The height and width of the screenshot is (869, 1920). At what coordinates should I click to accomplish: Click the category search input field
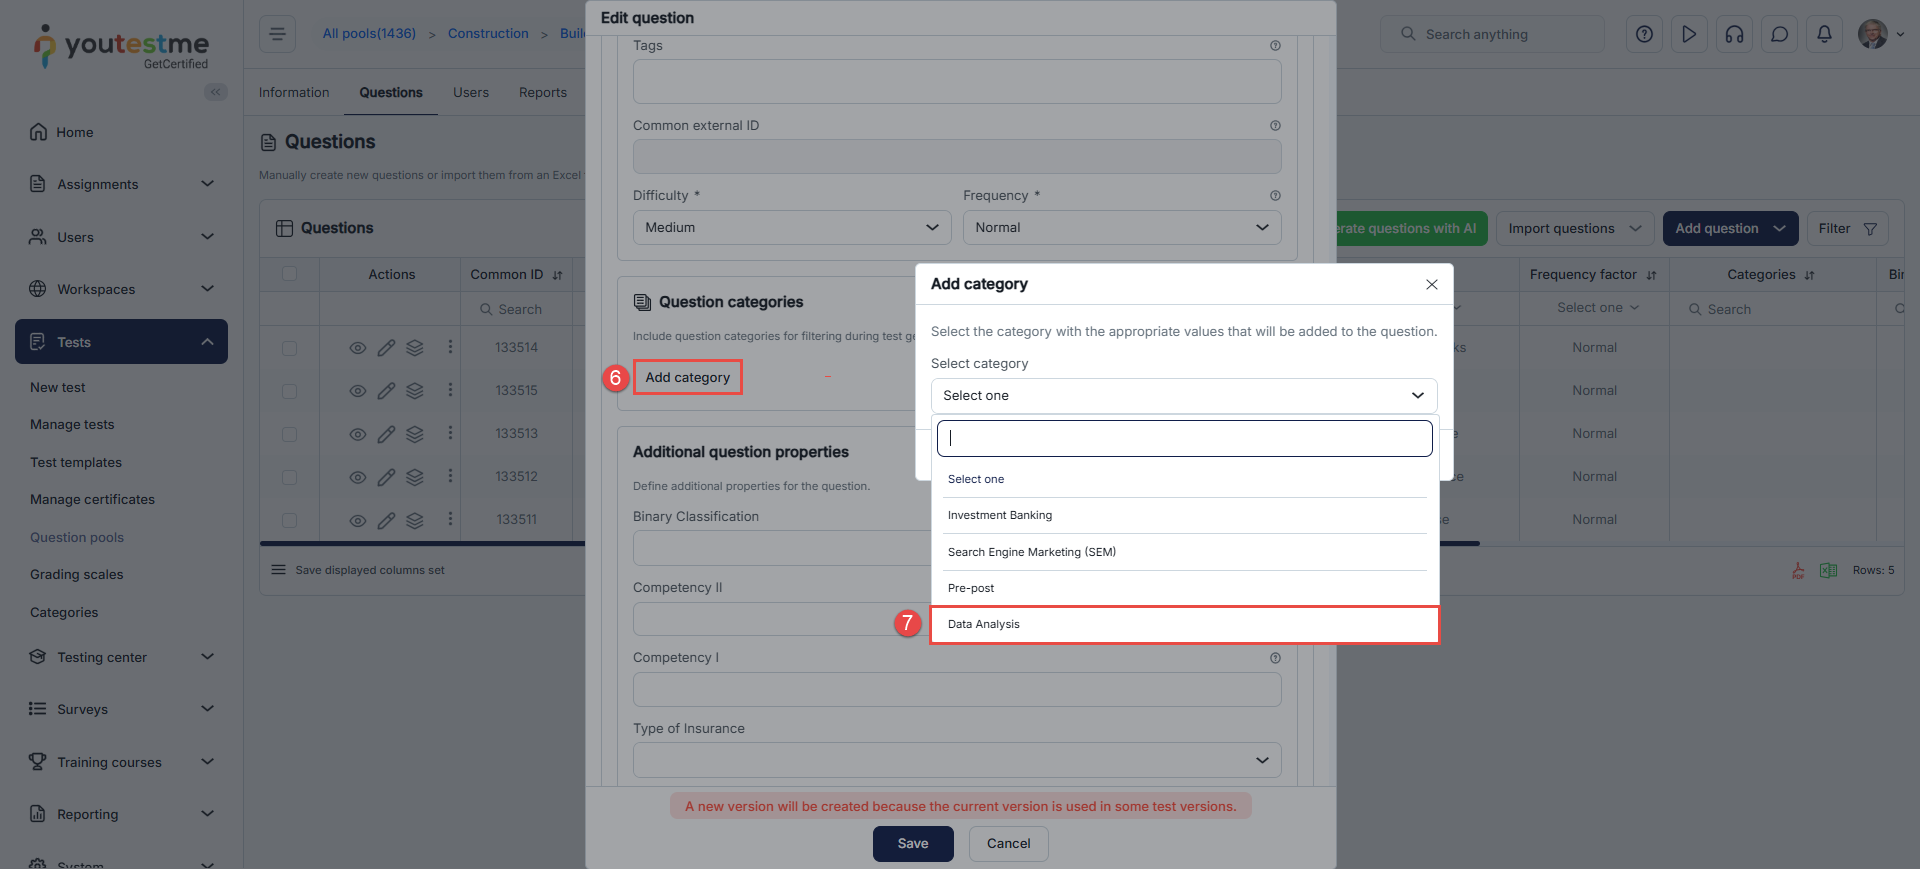click(1184, 438)
